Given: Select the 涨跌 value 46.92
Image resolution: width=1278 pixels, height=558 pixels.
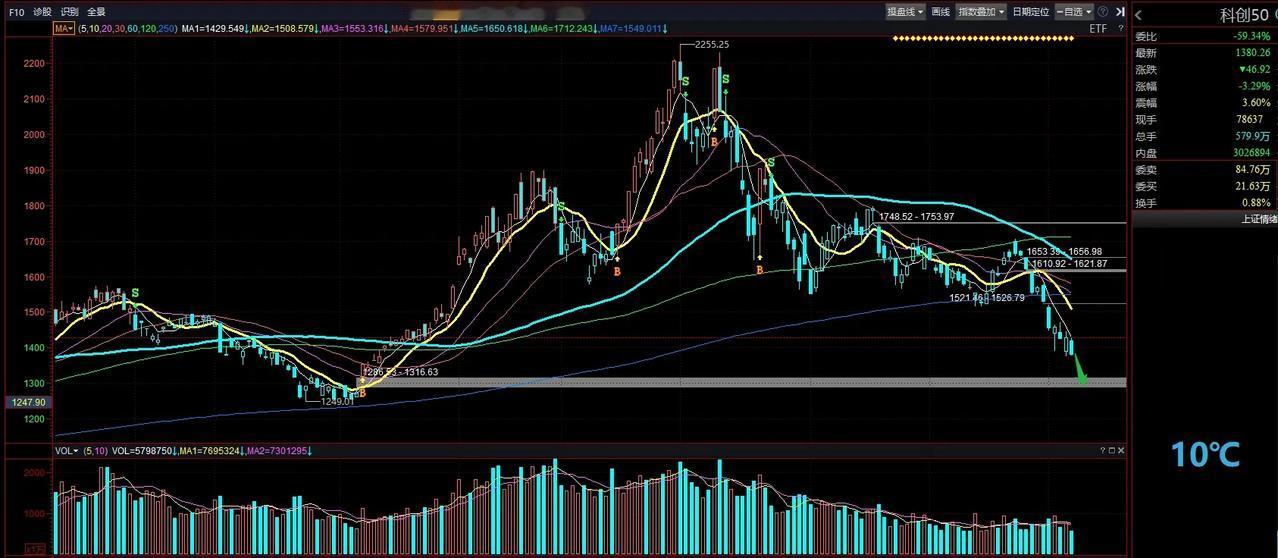Looking at the screenshot, I should tap(1254, 69).
